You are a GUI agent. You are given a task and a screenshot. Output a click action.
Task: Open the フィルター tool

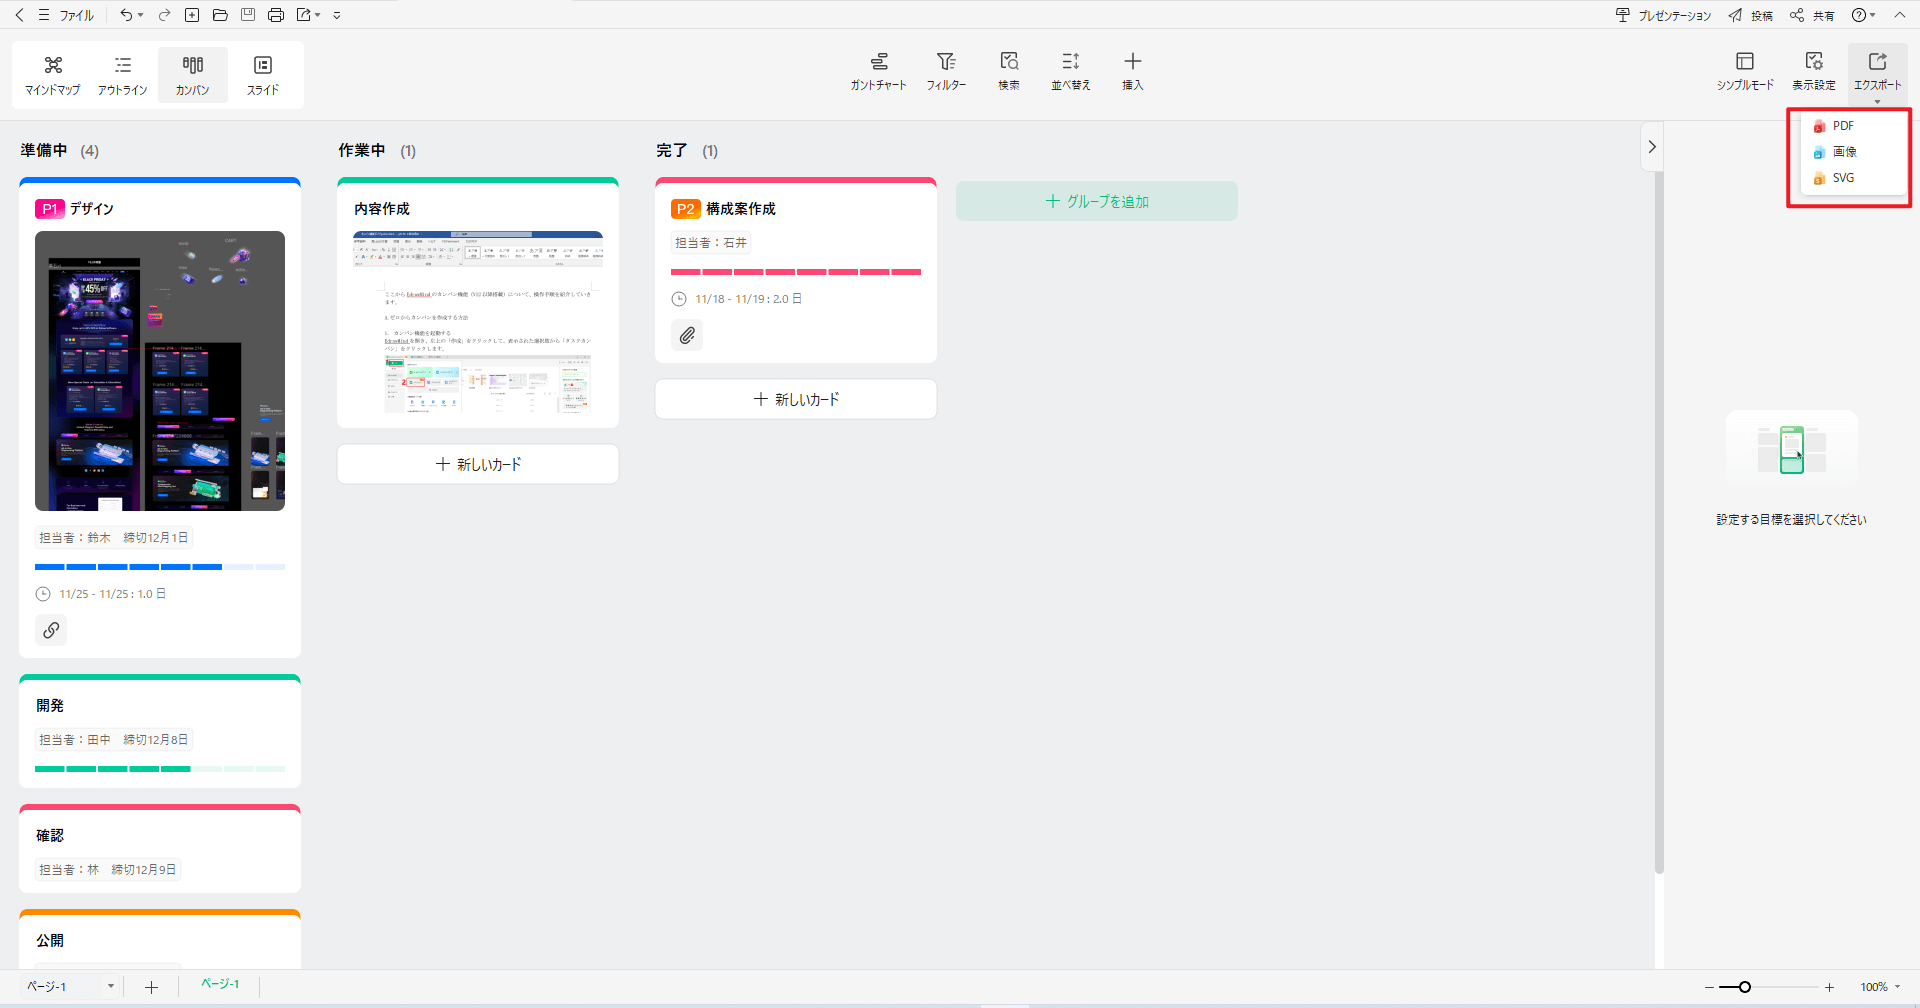[x=946, y=72]
